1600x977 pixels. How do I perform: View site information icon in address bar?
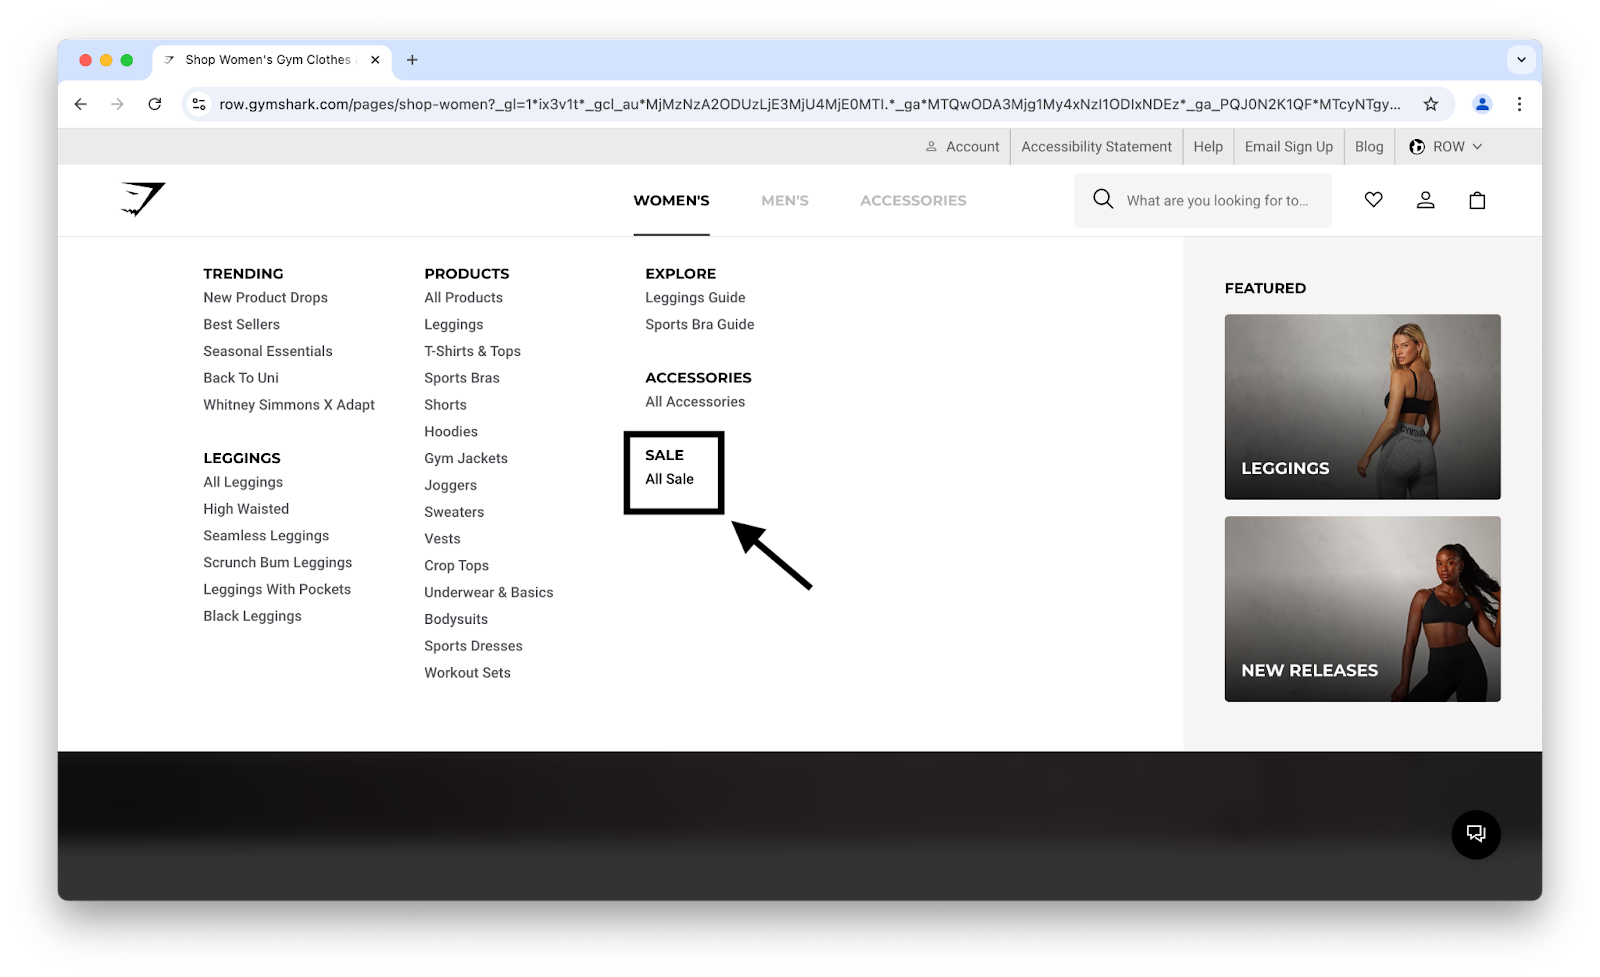pyautogui.click(x=199, y=104)
